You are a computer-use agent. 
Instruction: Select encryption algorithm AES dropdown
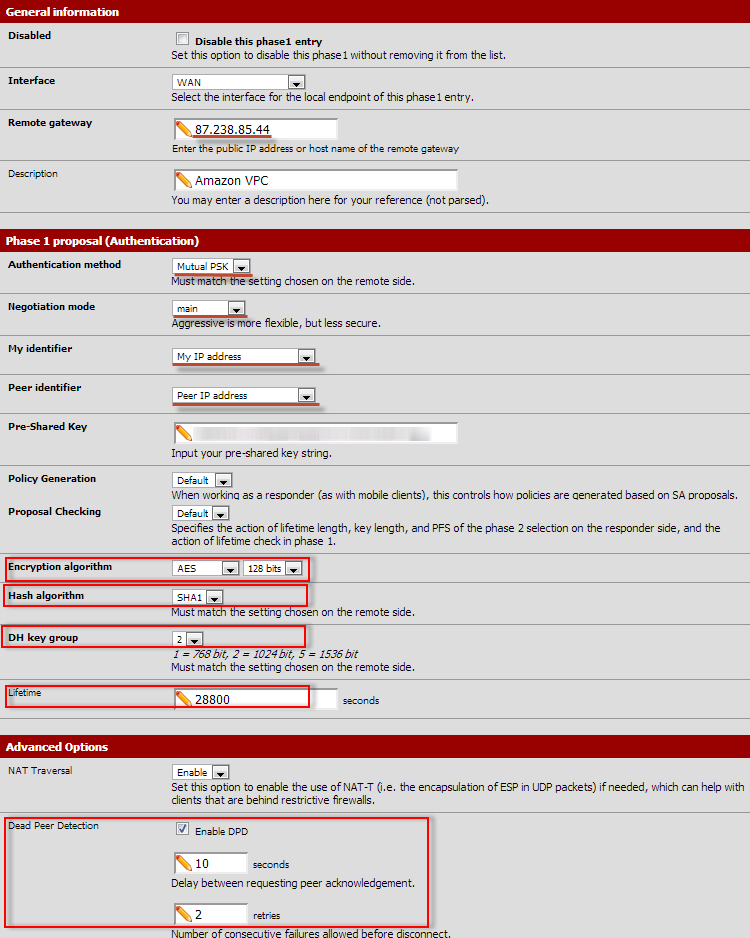(206, 568)
